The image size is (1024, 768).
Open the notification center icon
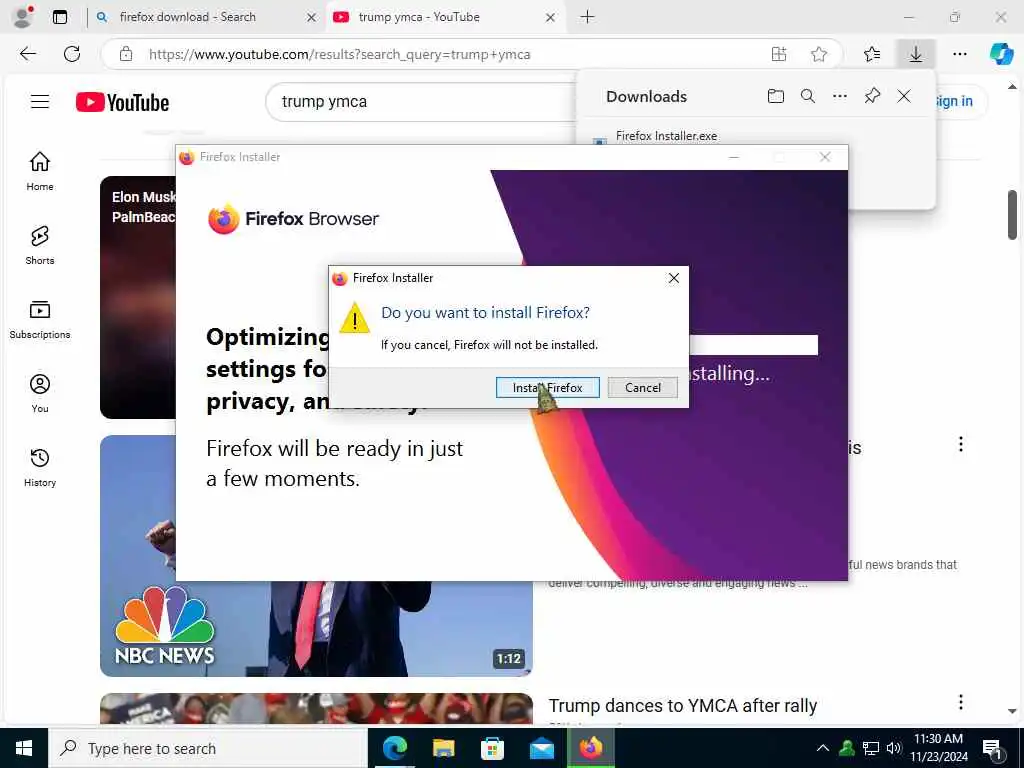(992, 748)
